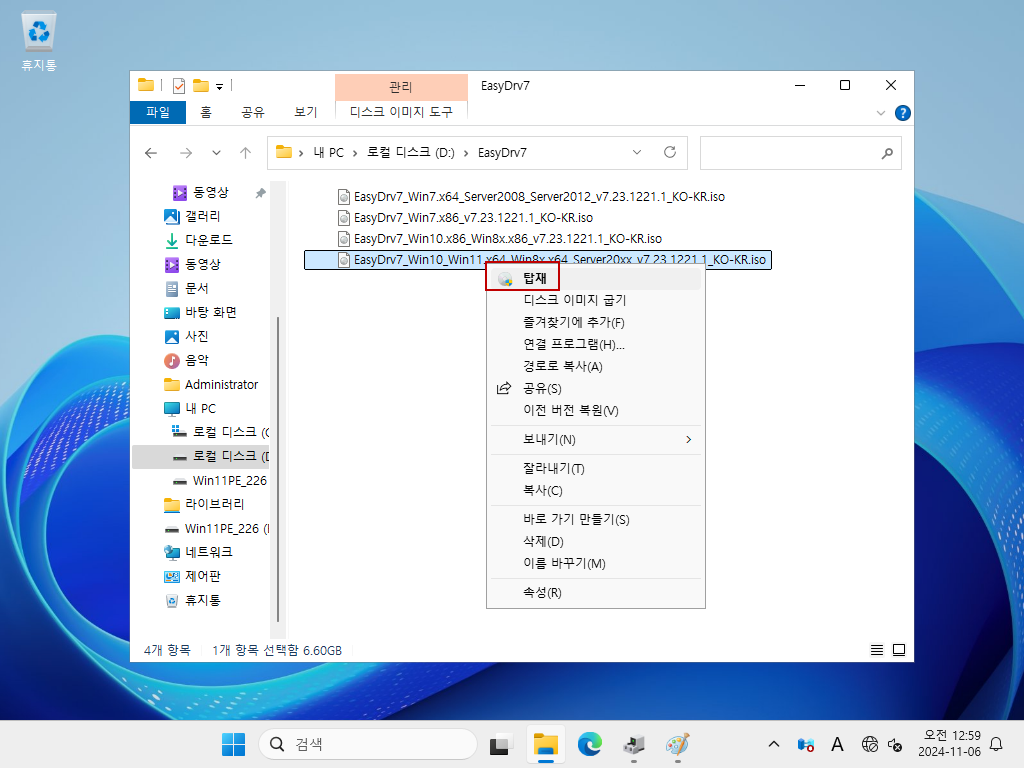Open the 디스크 이미지 도구 tab
Image resolution: width=1024 pixels, height=768 pixels.
click(x=401, y=112)
